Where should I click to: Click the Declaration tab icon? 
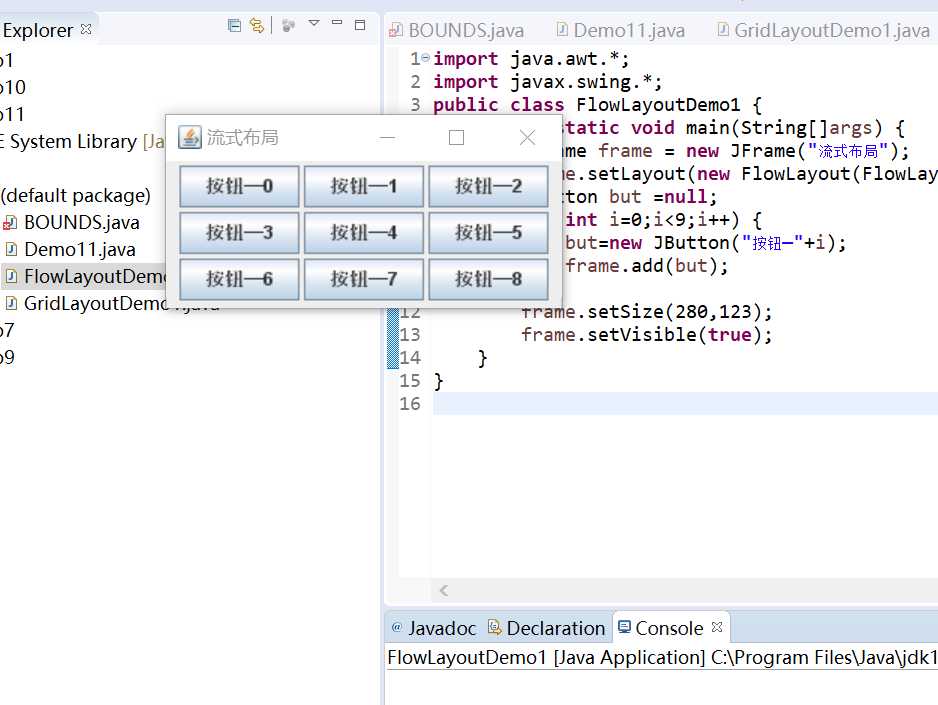point(494,627)
